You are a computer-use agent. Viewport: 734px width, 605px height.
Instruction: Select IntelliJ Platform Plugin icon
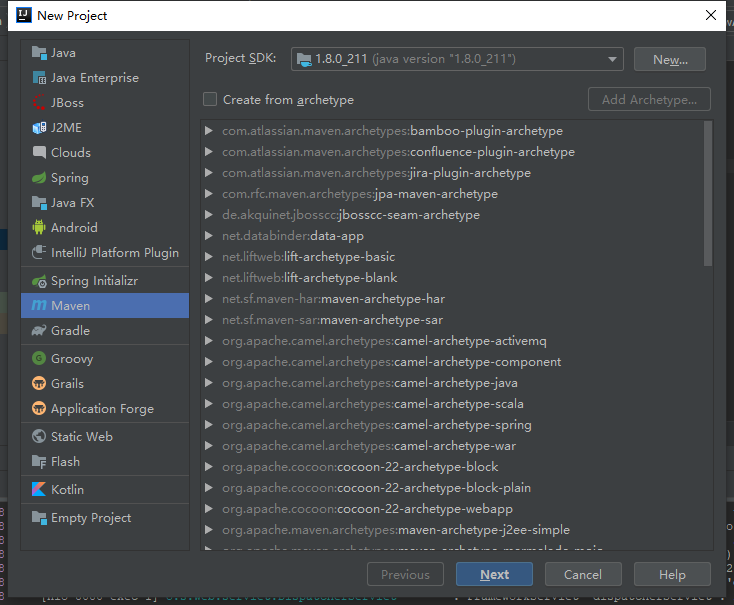[x=39, y=252]
